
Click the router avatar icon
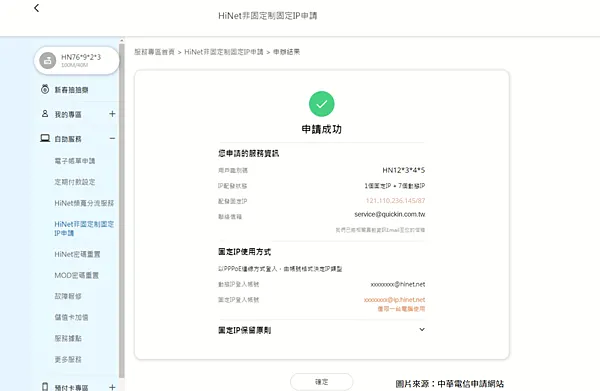[x=48, y=60]
